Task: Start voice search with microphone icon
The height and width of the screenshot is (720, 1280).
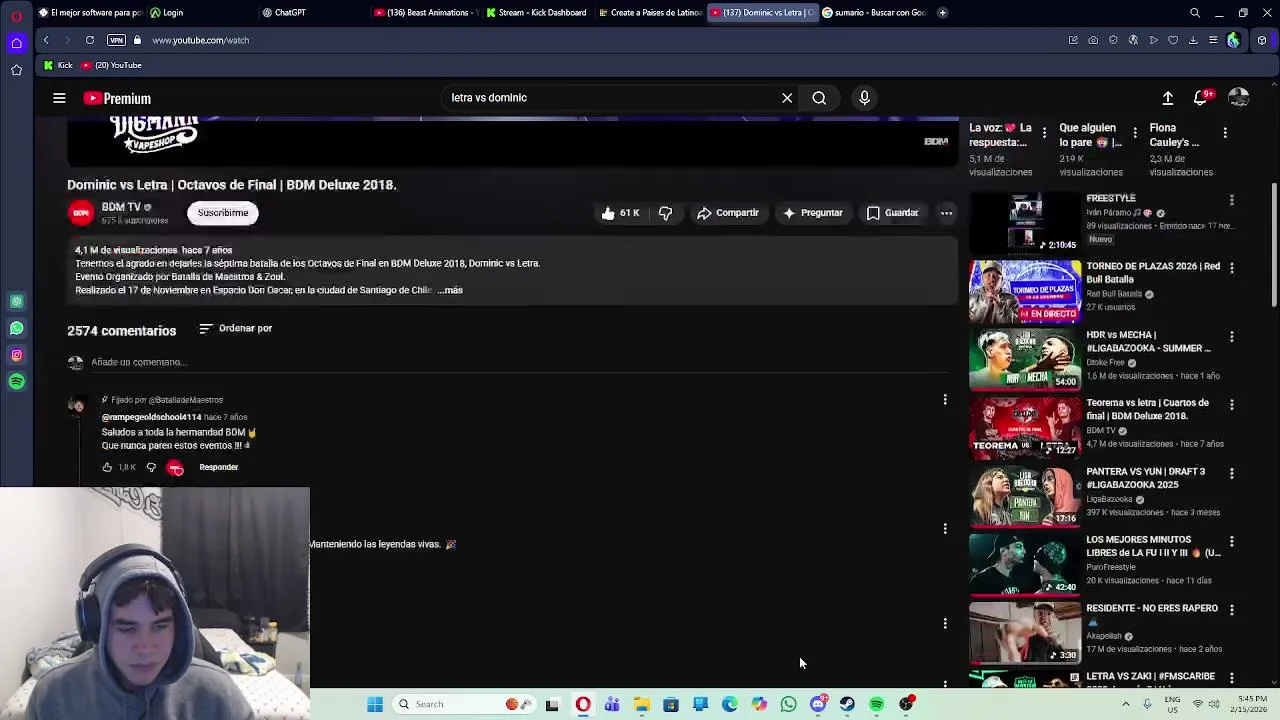Action: (864, 98)
